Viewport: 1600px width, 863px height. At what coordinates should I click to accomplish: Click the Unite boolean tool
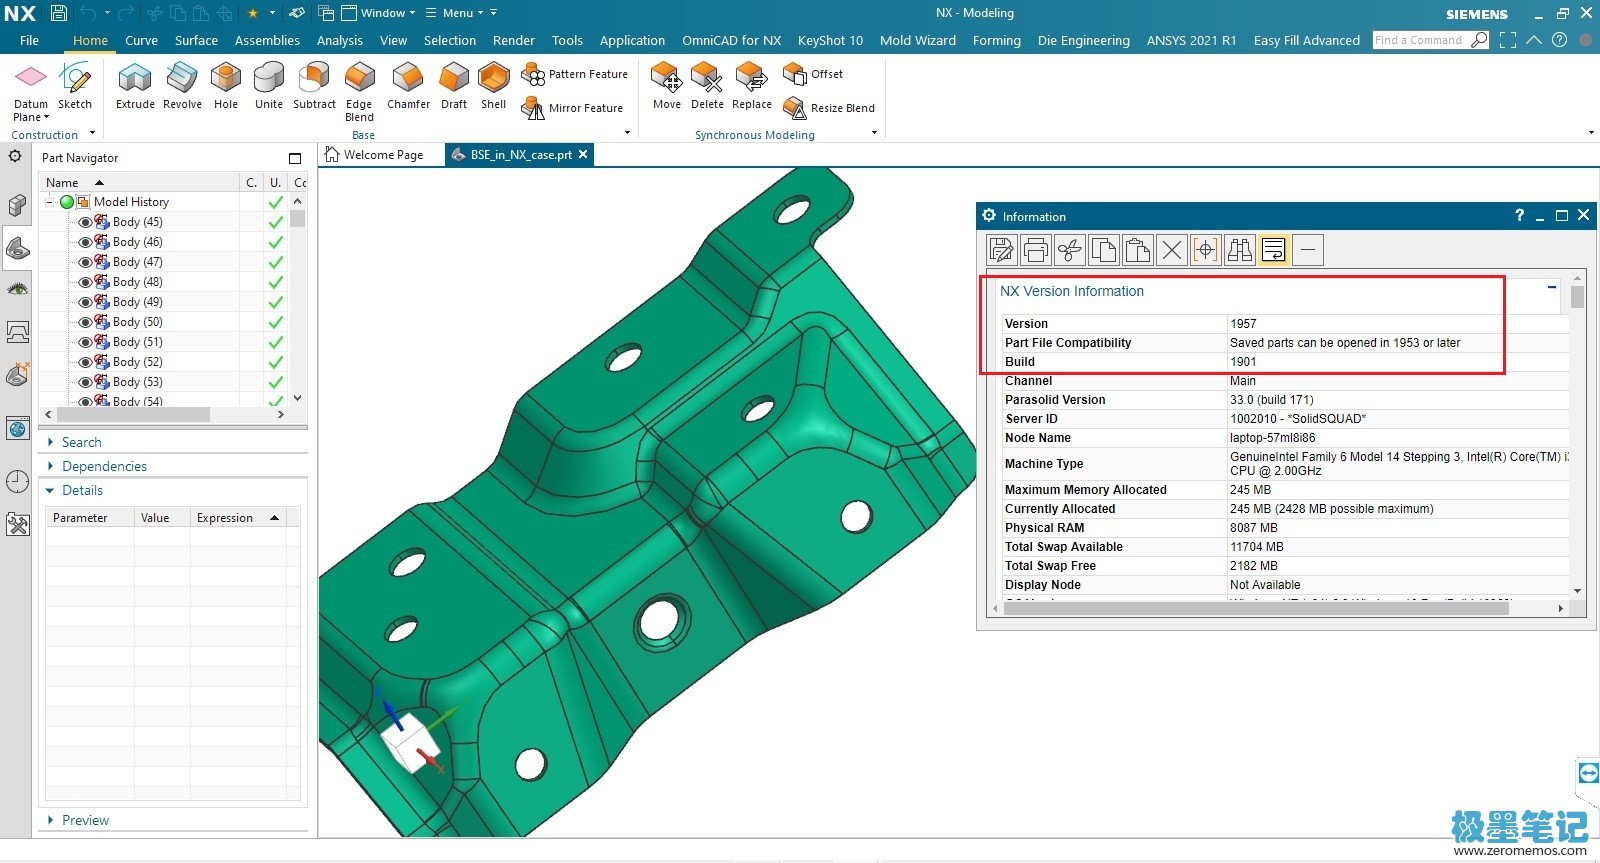(269, 86)
